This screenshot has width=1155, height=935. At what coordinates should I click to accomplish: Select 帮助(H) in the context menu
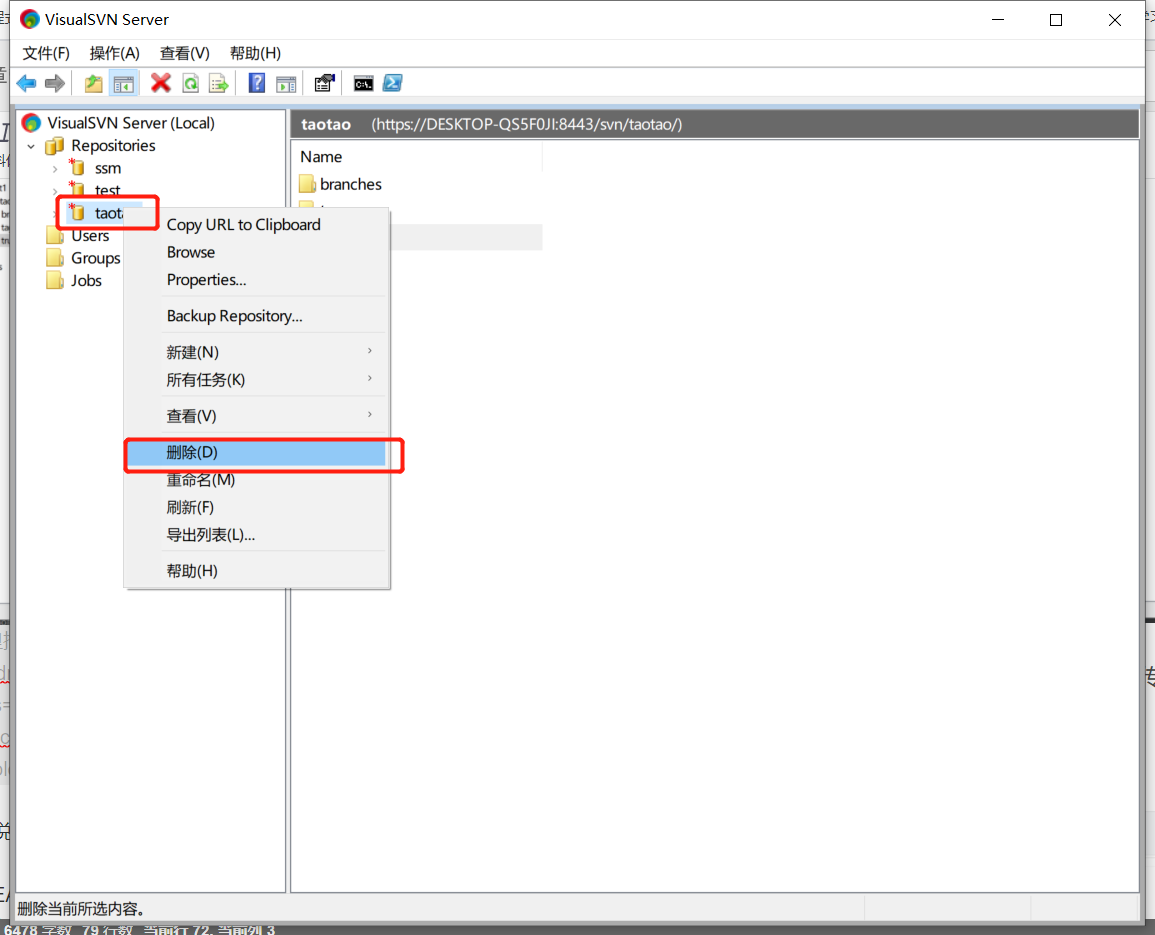256,571
